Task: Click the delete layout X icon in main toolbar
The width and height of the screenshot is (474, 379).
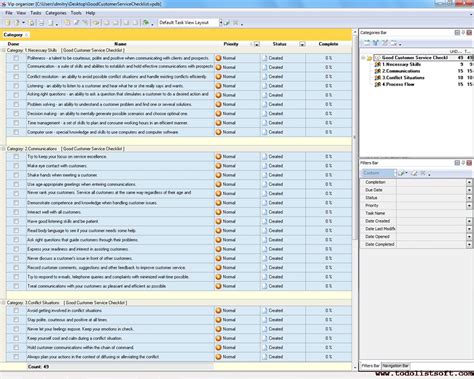Action: click(x=236, y=23)
